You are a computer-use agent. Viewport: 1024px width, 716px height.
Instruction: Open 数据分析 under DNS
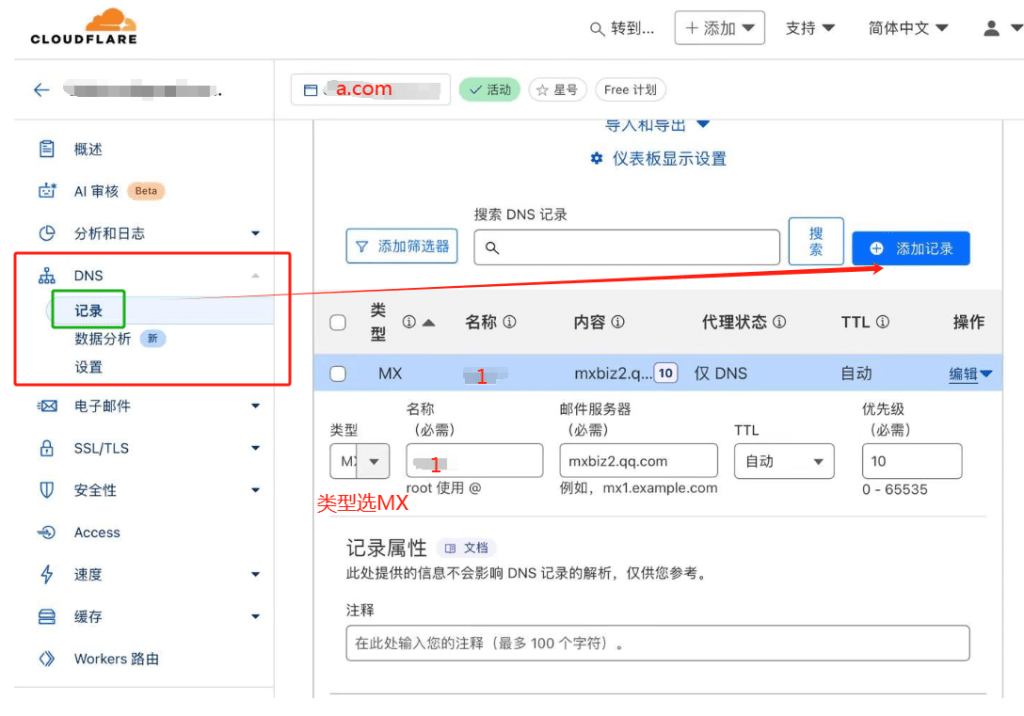pos(103,339)
